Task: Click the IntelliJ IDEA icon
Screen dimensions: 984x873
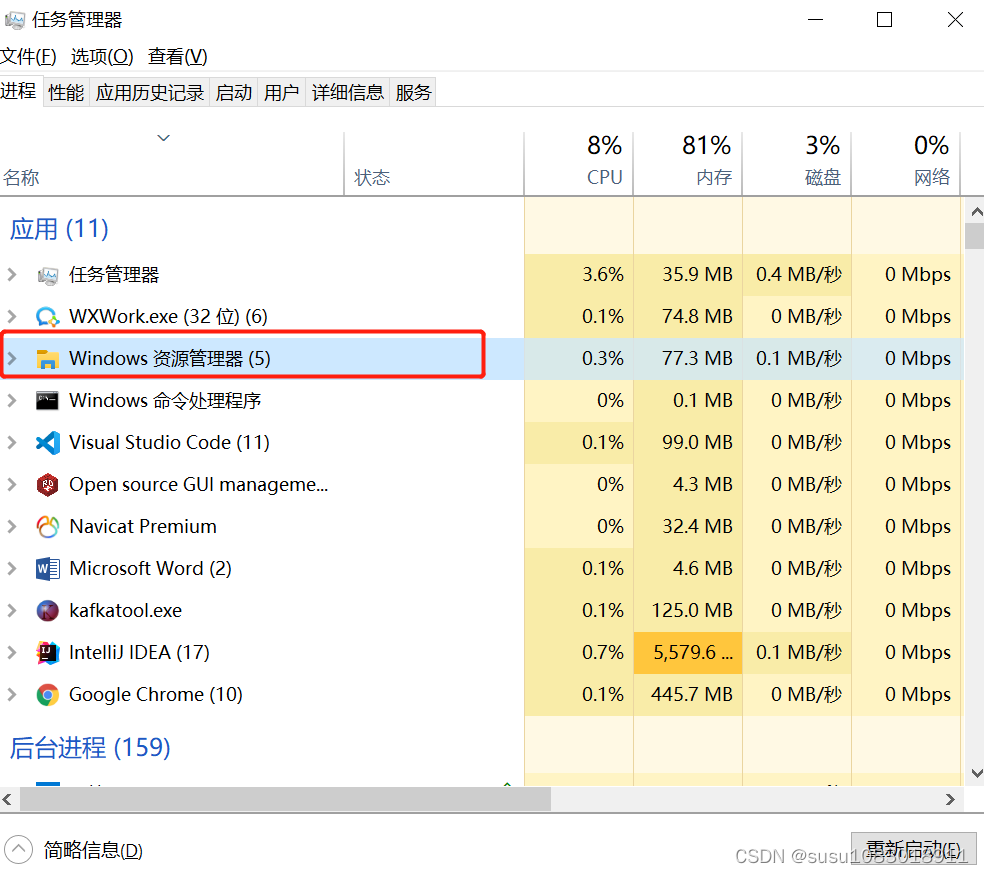Action: (x=48, y=653)
